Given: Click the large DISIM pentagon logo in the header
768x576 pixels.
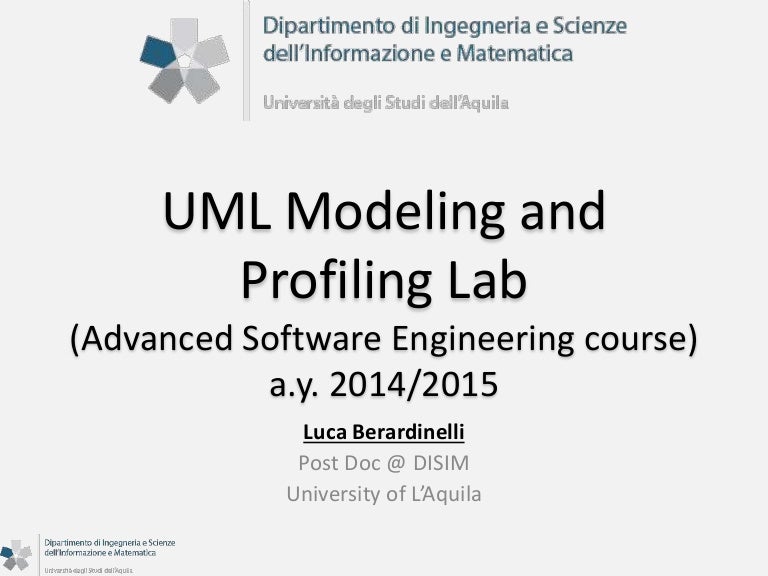Looking at the screenshot, I should coord(185,61).
